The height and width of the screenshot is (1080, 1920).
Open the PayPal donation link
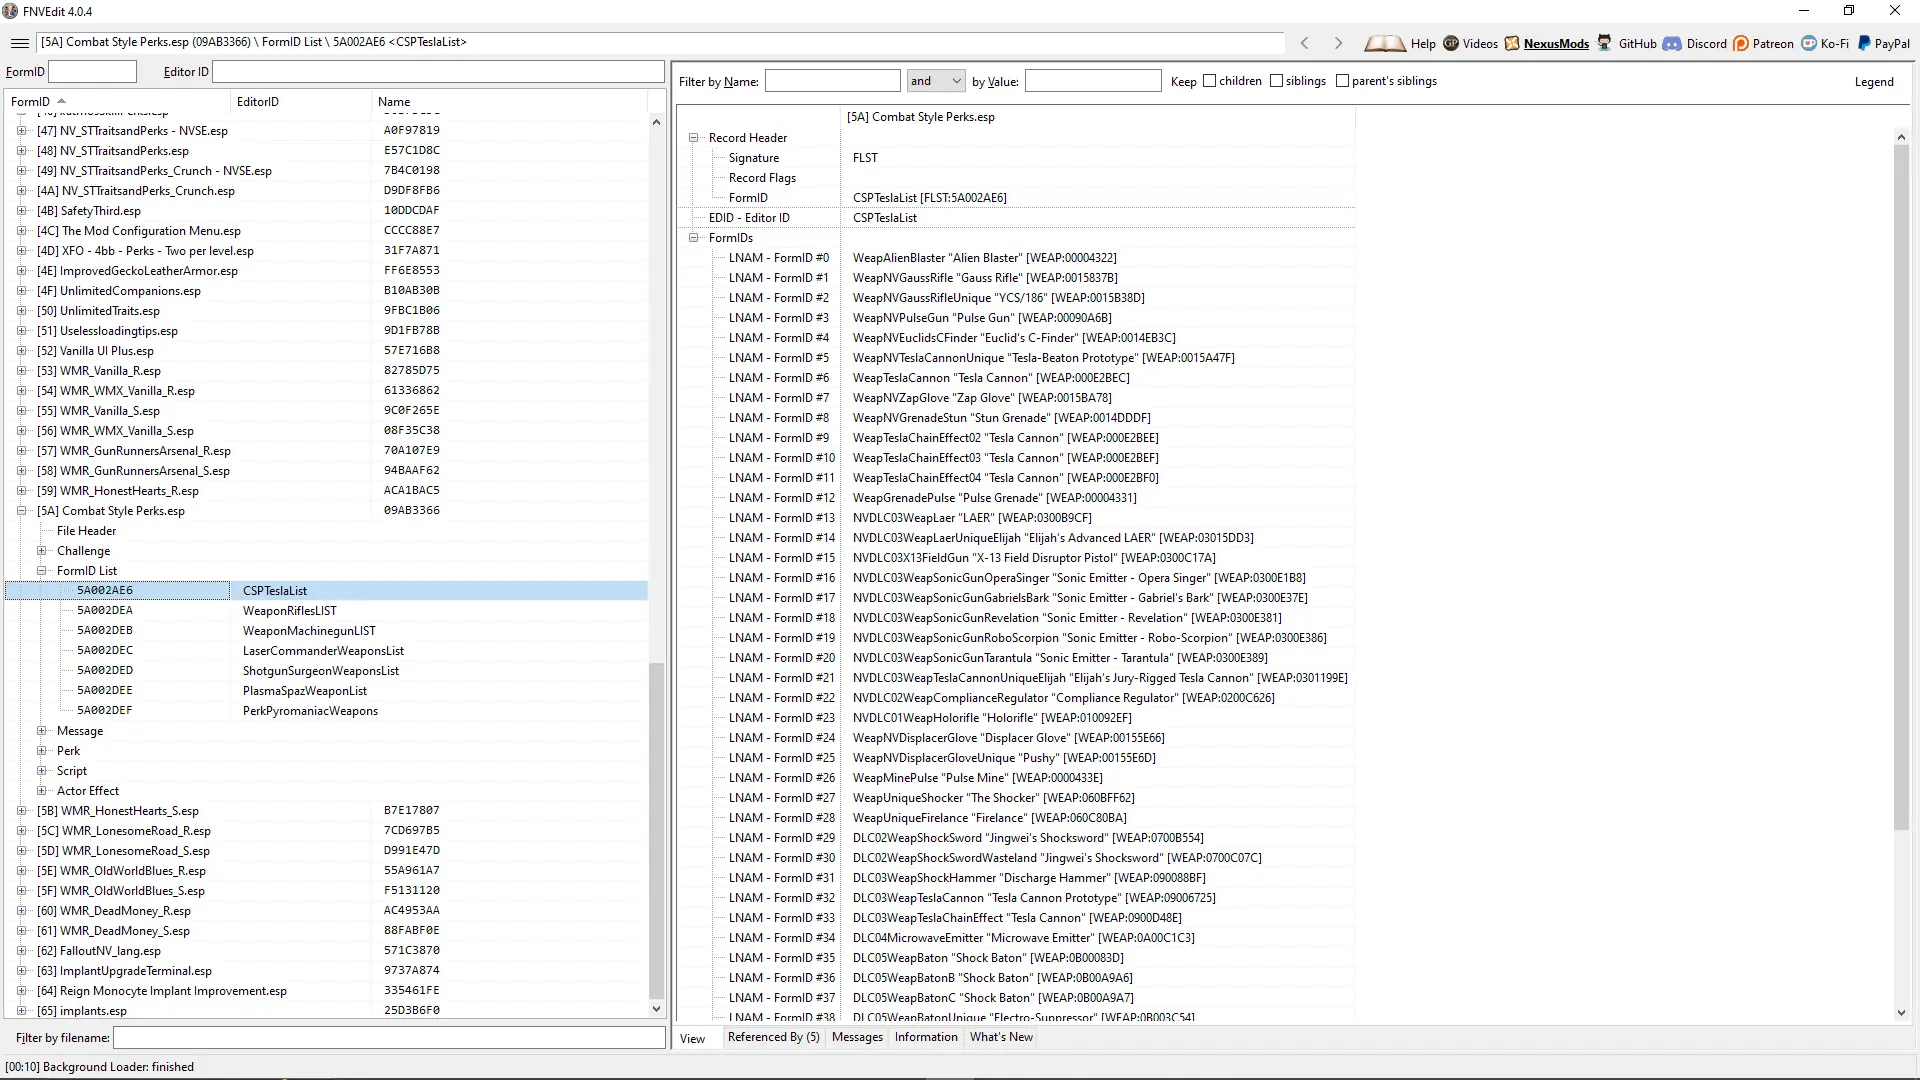[1883, 43]
